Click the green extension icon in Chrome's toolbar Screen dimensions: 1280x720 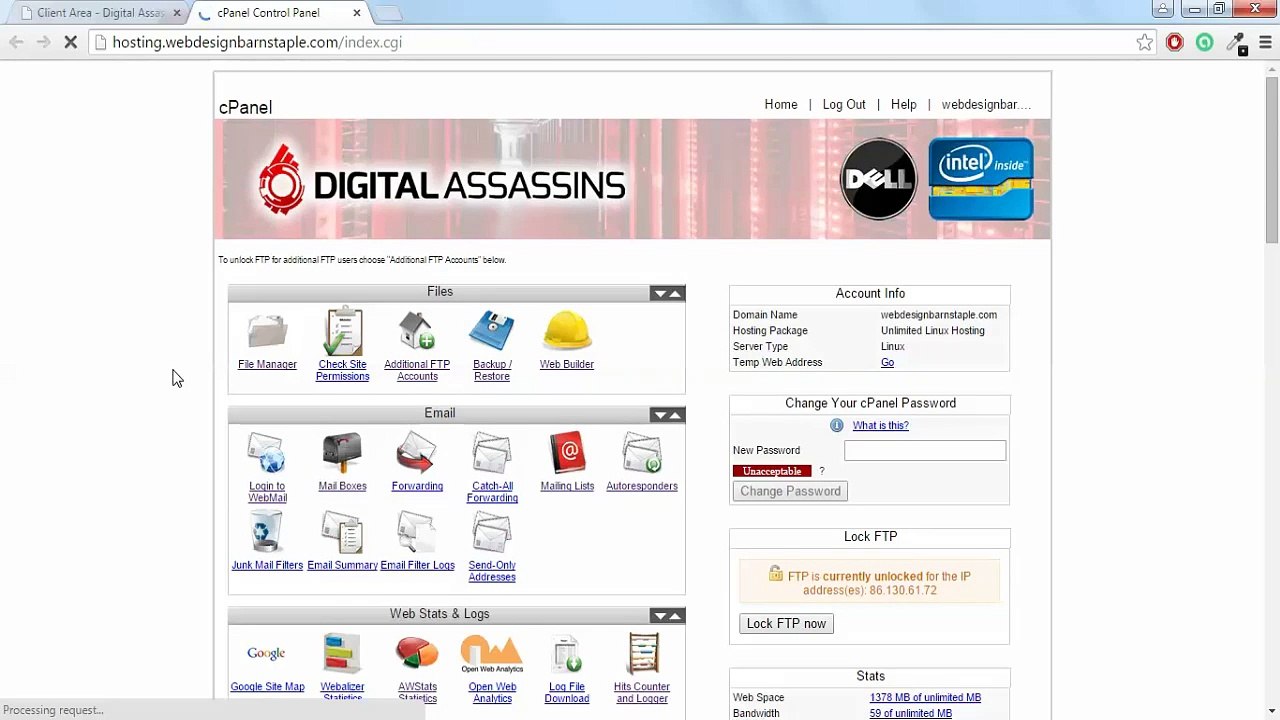tap(1205, 42)
